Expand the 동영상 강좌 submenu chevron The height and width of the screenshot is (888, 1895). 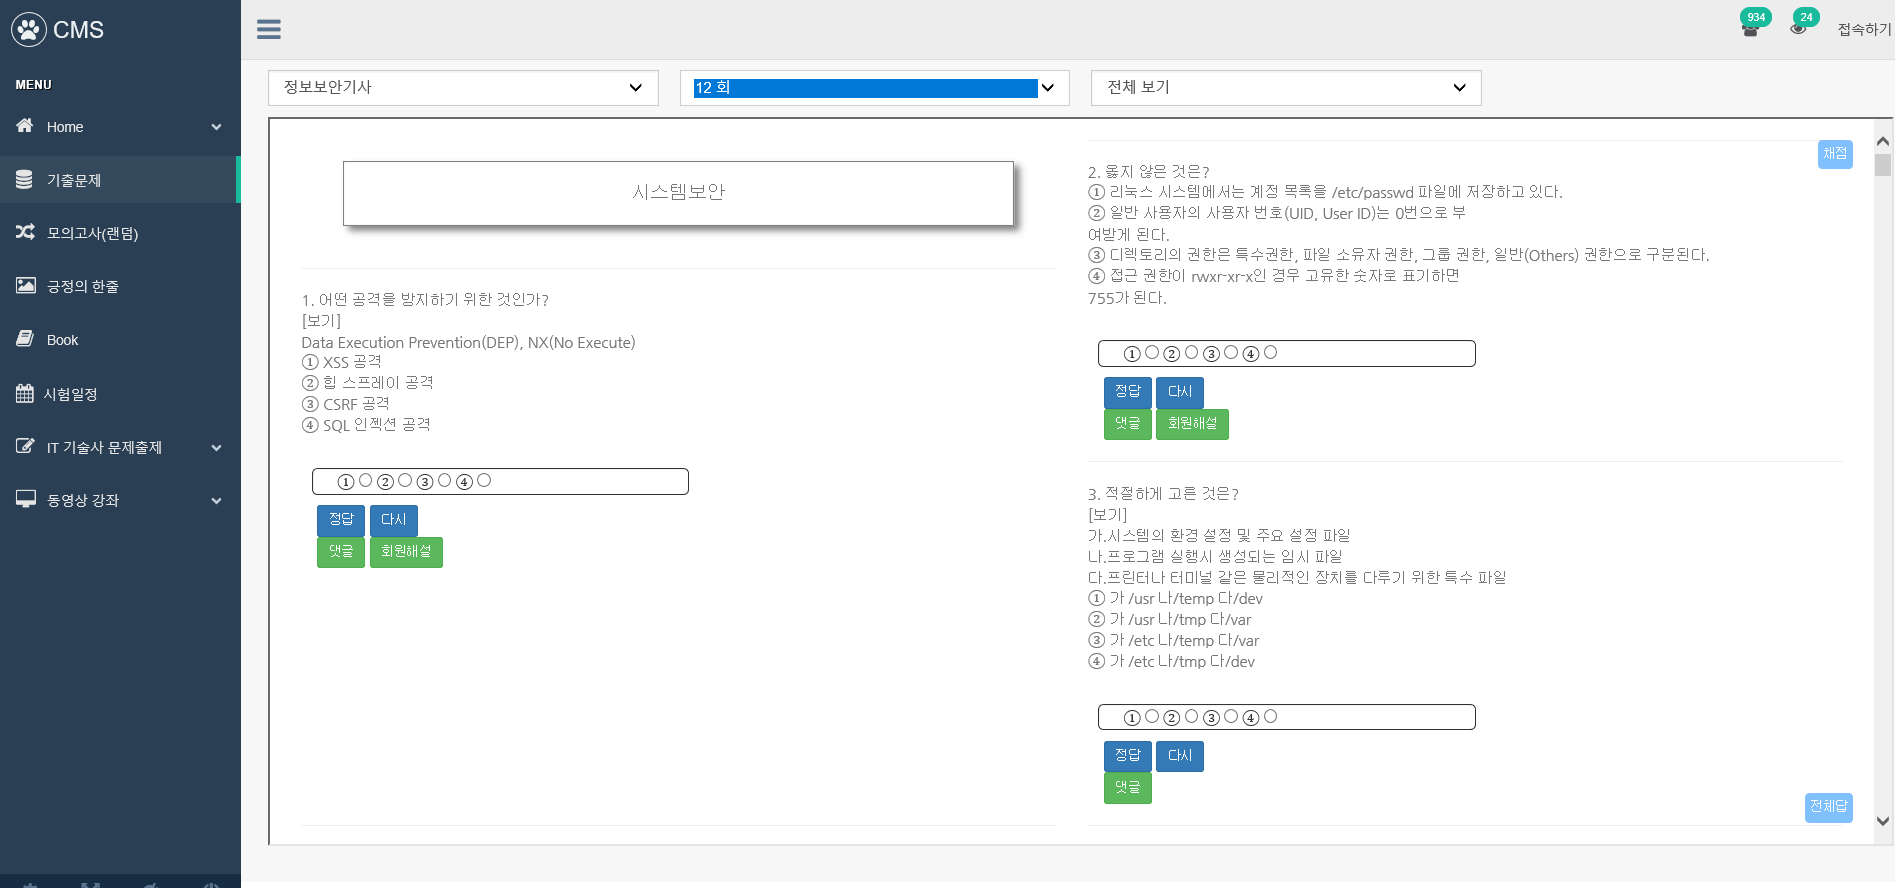pos(216,501)
